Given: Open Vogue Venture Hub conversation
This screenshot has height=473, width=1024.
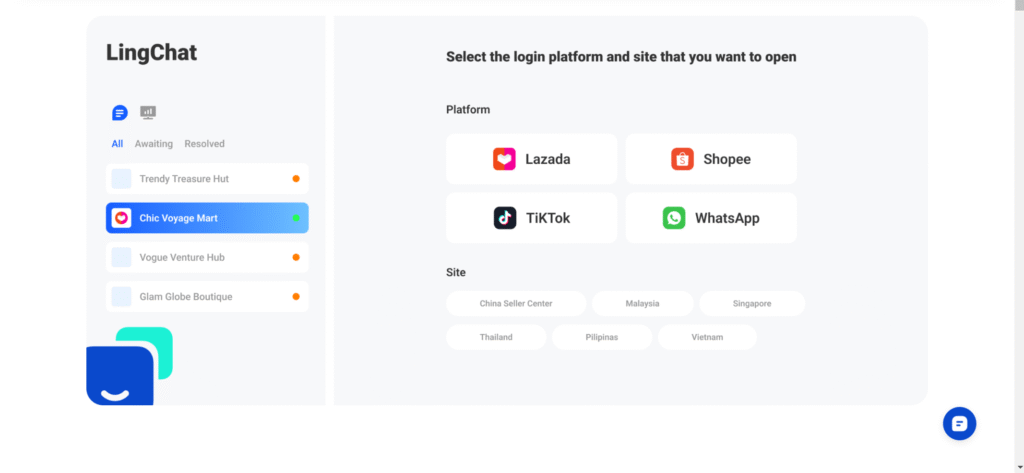Looking at the screenshot, I should pos(207,257).
